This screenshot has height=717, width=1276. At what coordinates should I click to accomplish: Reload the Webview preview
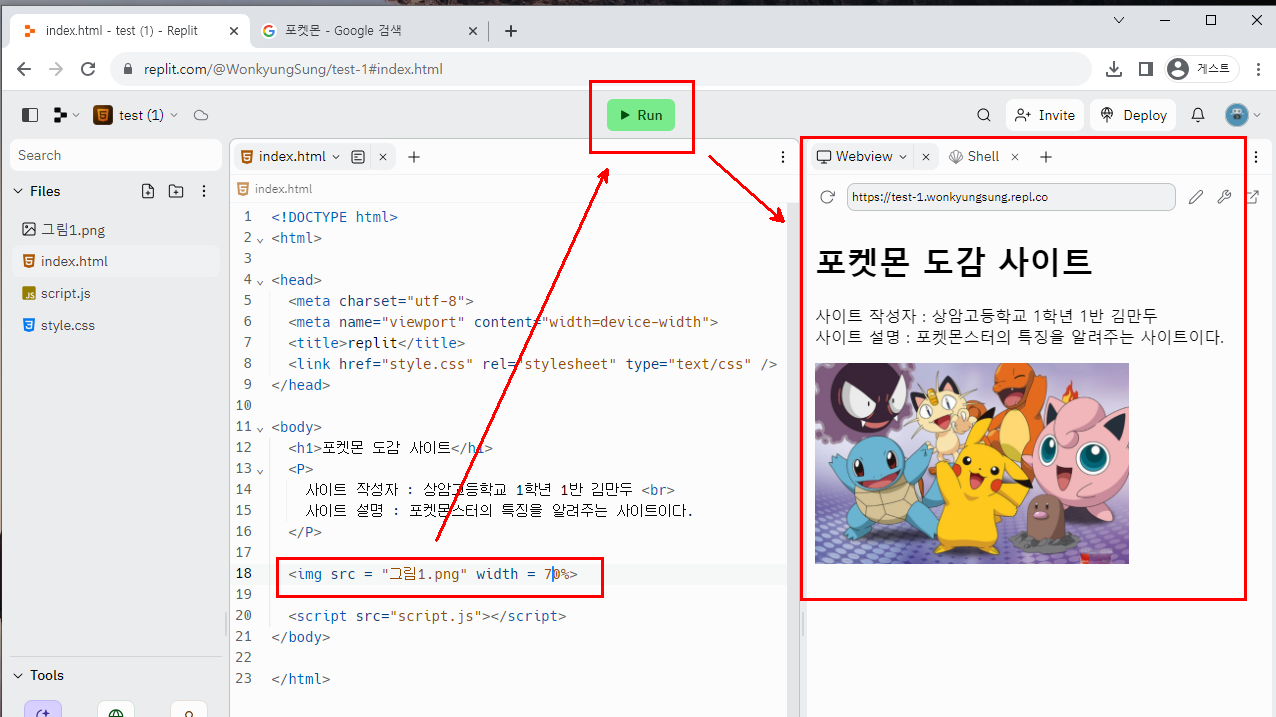pyautogui.click(x=827, y=197)
